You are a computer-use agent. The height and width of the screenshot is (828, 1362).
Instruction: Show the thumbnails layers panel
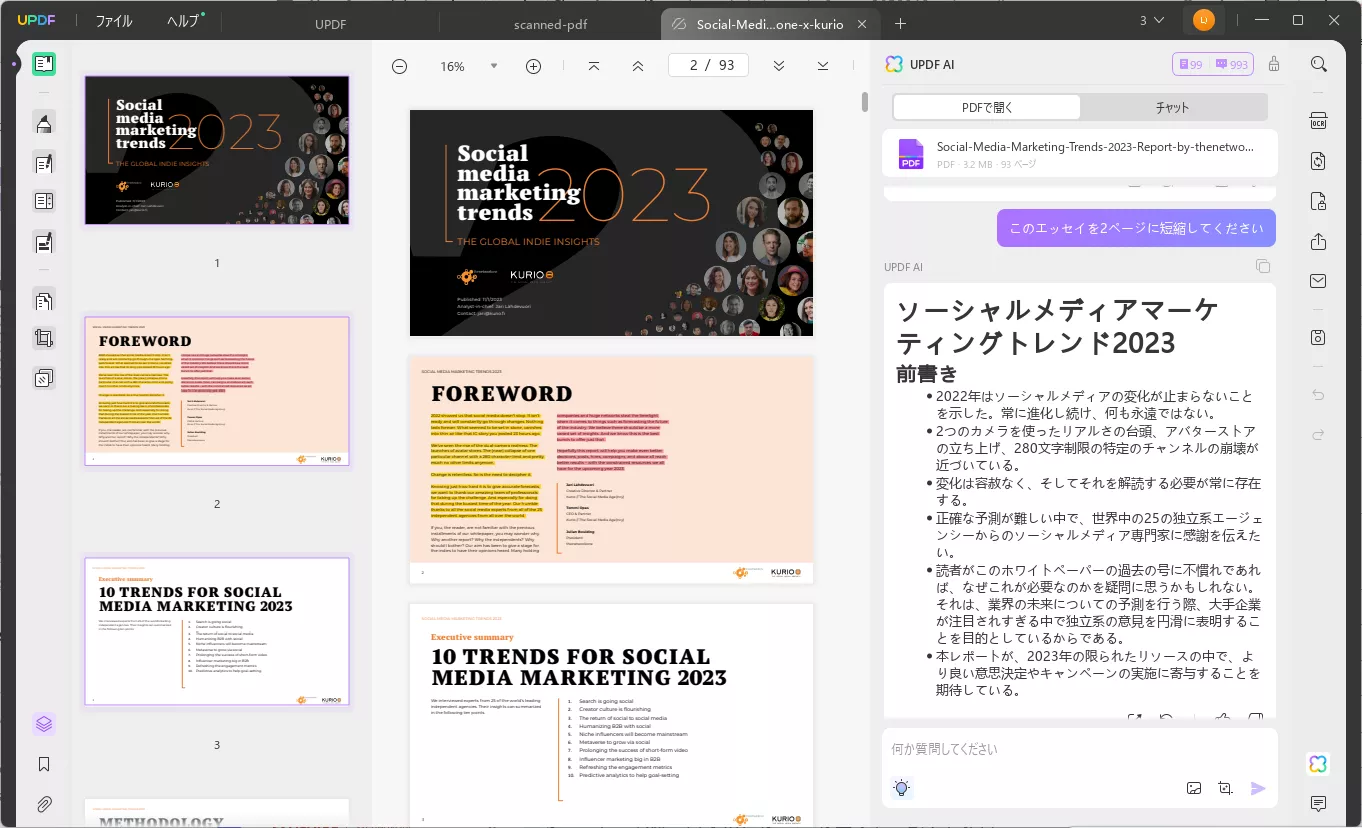coord(43,724)
